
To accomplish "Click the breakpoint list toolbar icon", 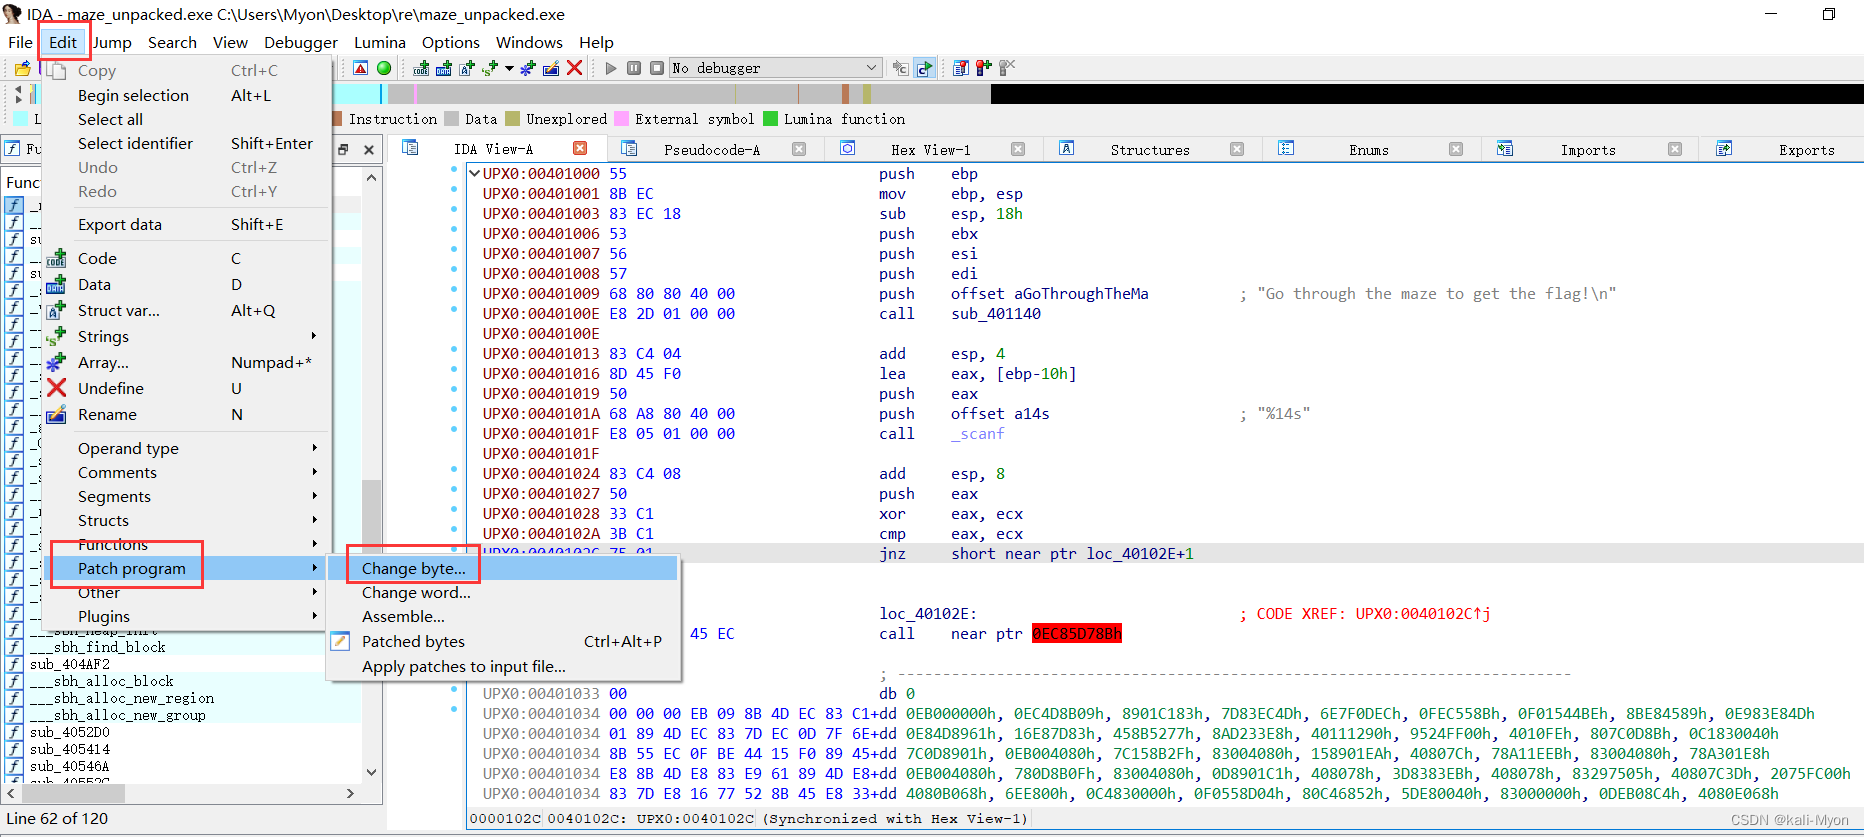I will pos(961,68).
